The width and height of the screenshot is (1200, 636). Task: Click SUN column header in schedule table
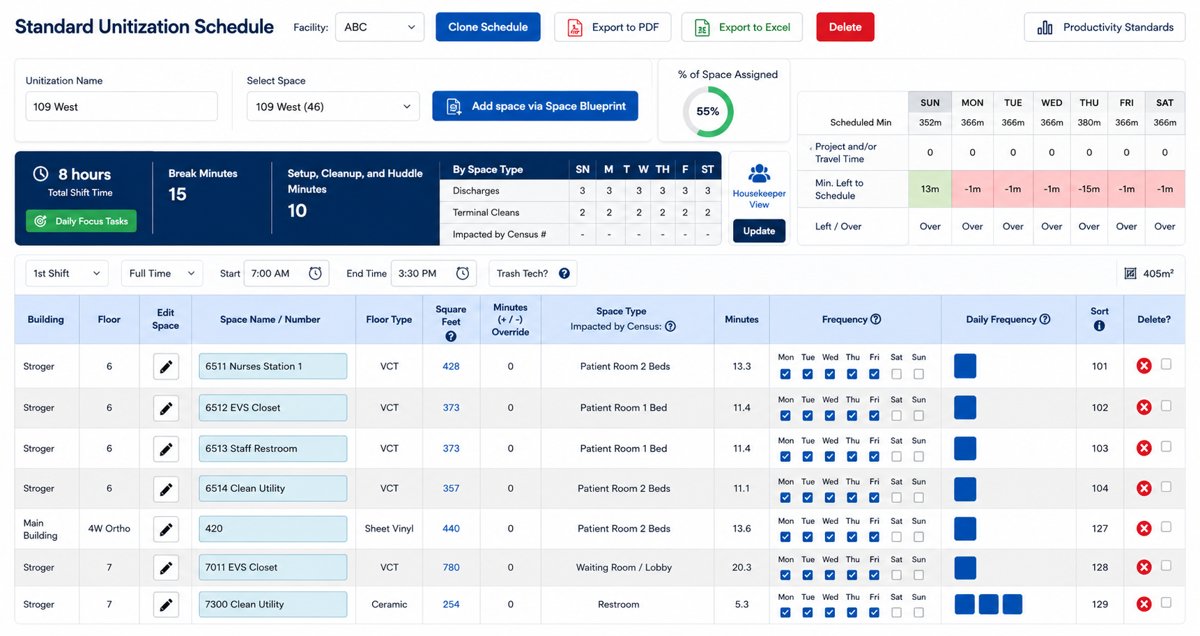click(930, 102)
